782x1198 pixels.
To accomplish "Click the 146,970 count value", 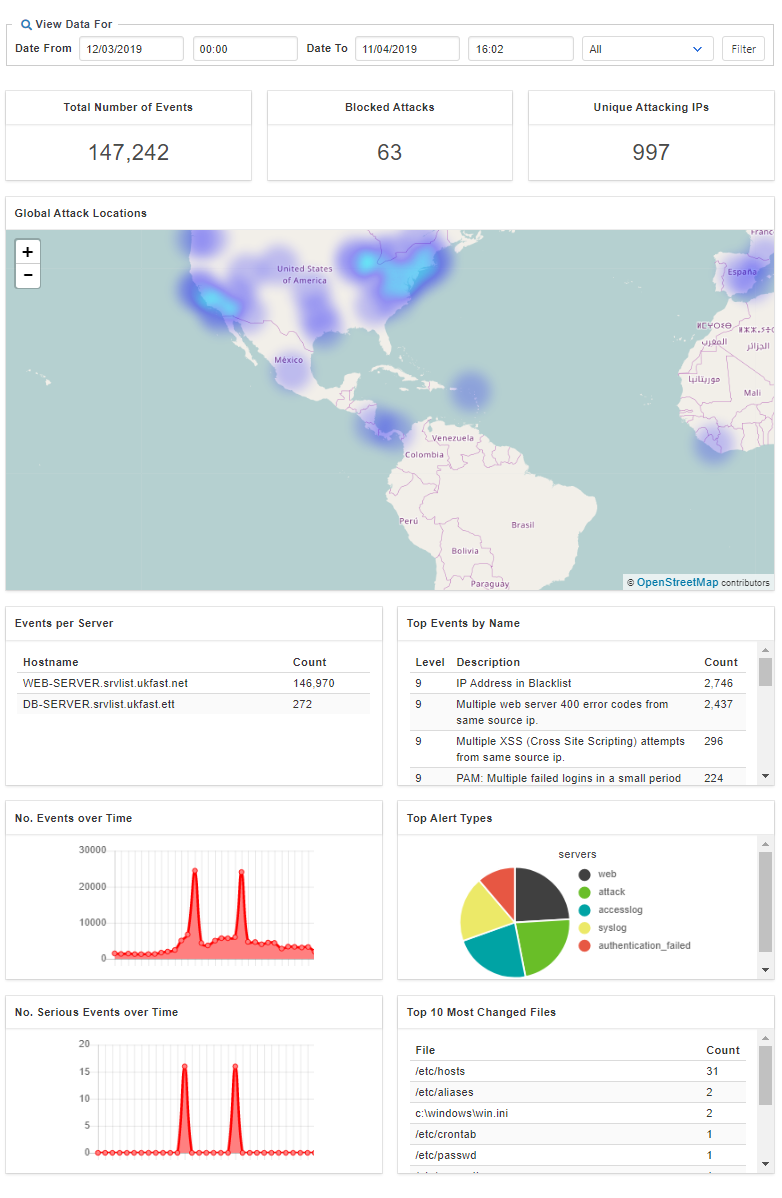I will 313,683.
